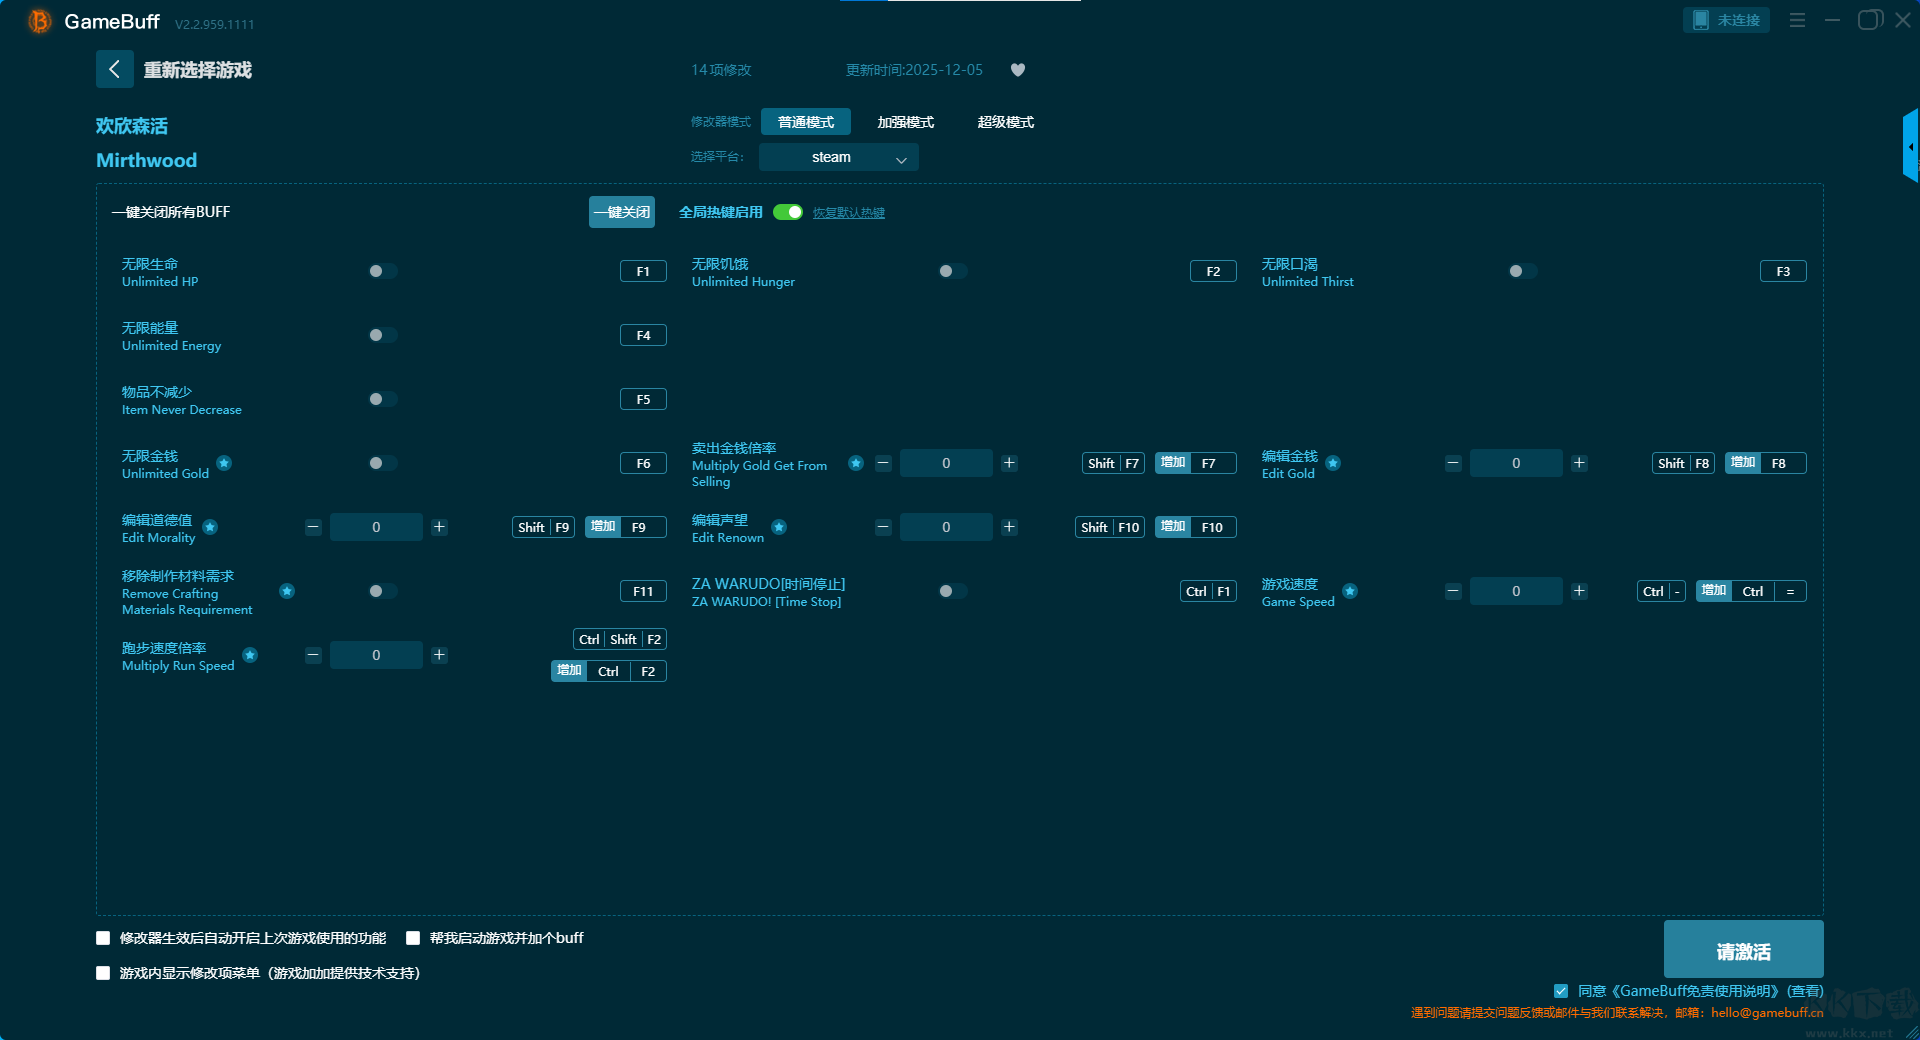
Task: Click the star icon beside Edit Morality
Action: point(210,527)
